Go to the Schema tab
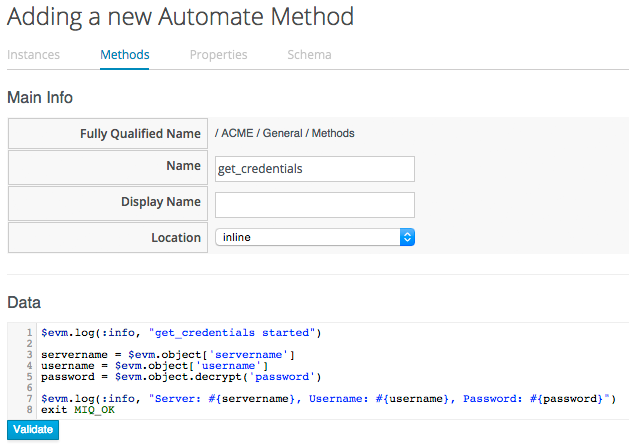This screenshot has width=629, height=446. coord(309,55)
